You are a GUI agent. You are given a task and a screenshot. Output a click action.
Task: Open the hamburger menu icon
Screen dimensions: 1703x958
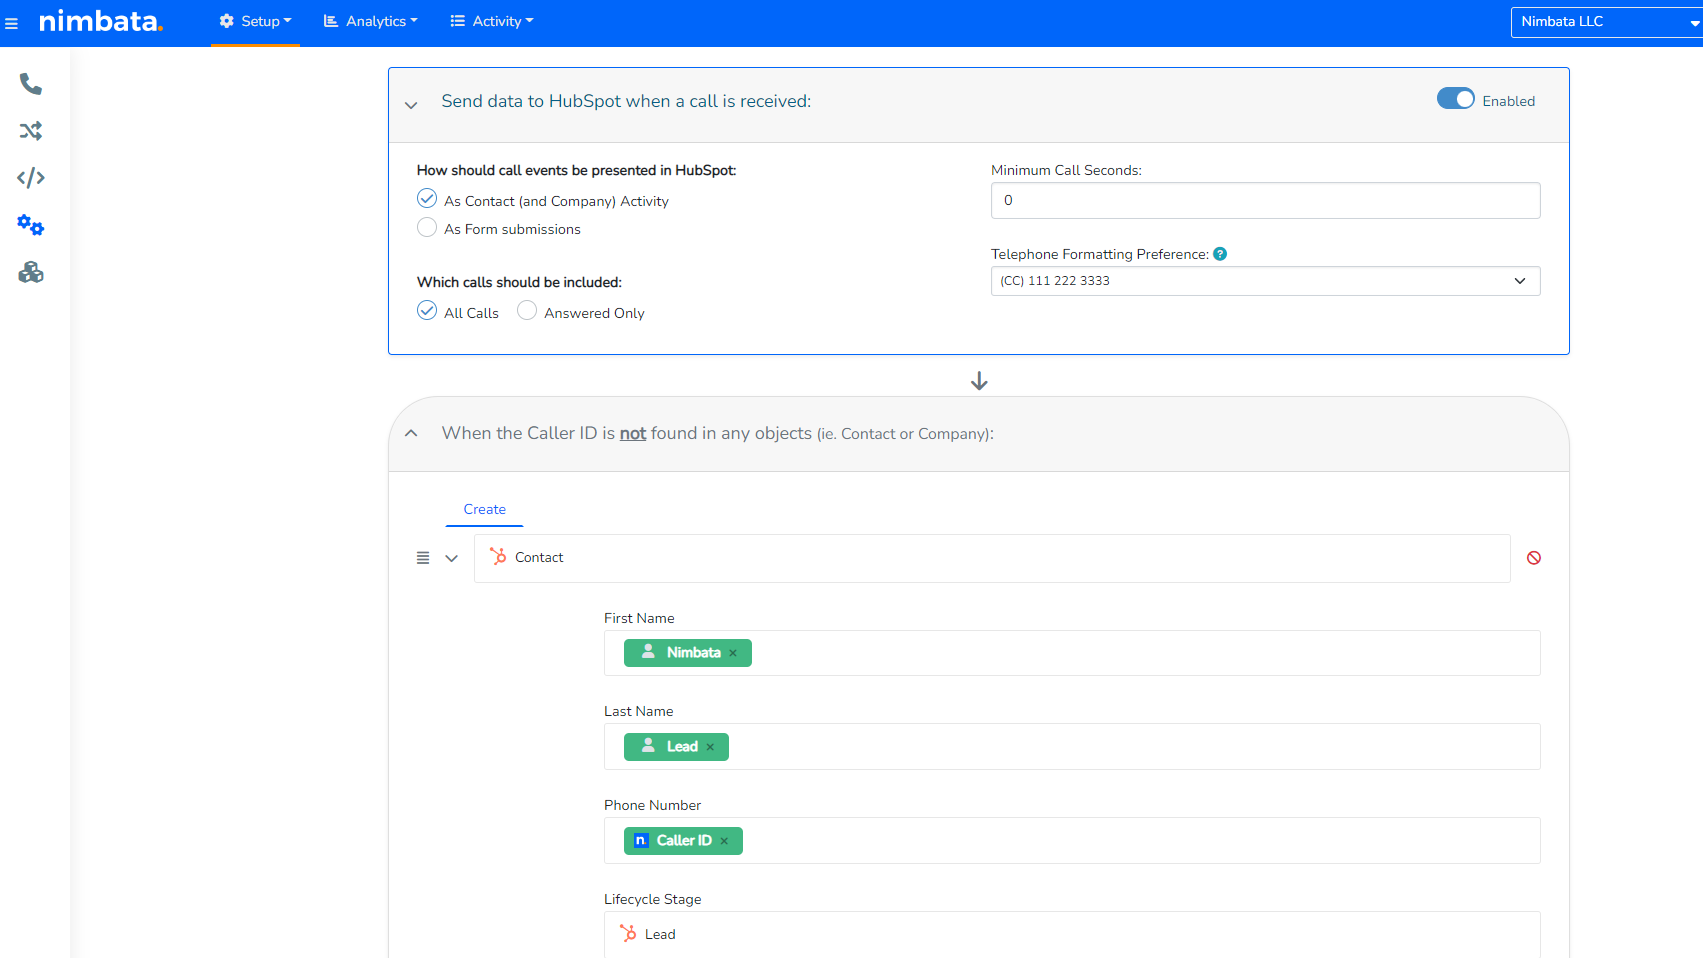coord(12,23)
